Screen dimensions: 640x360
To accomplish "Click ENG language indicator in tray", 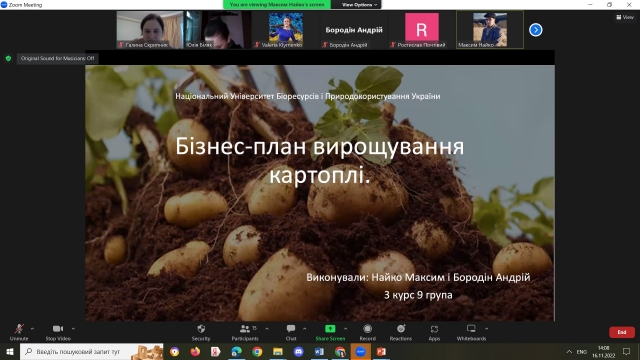I will pos(582,351).
